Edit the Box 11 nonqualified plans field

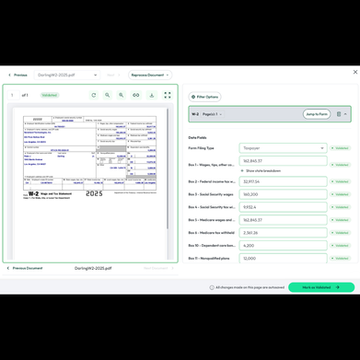[283, 258]
